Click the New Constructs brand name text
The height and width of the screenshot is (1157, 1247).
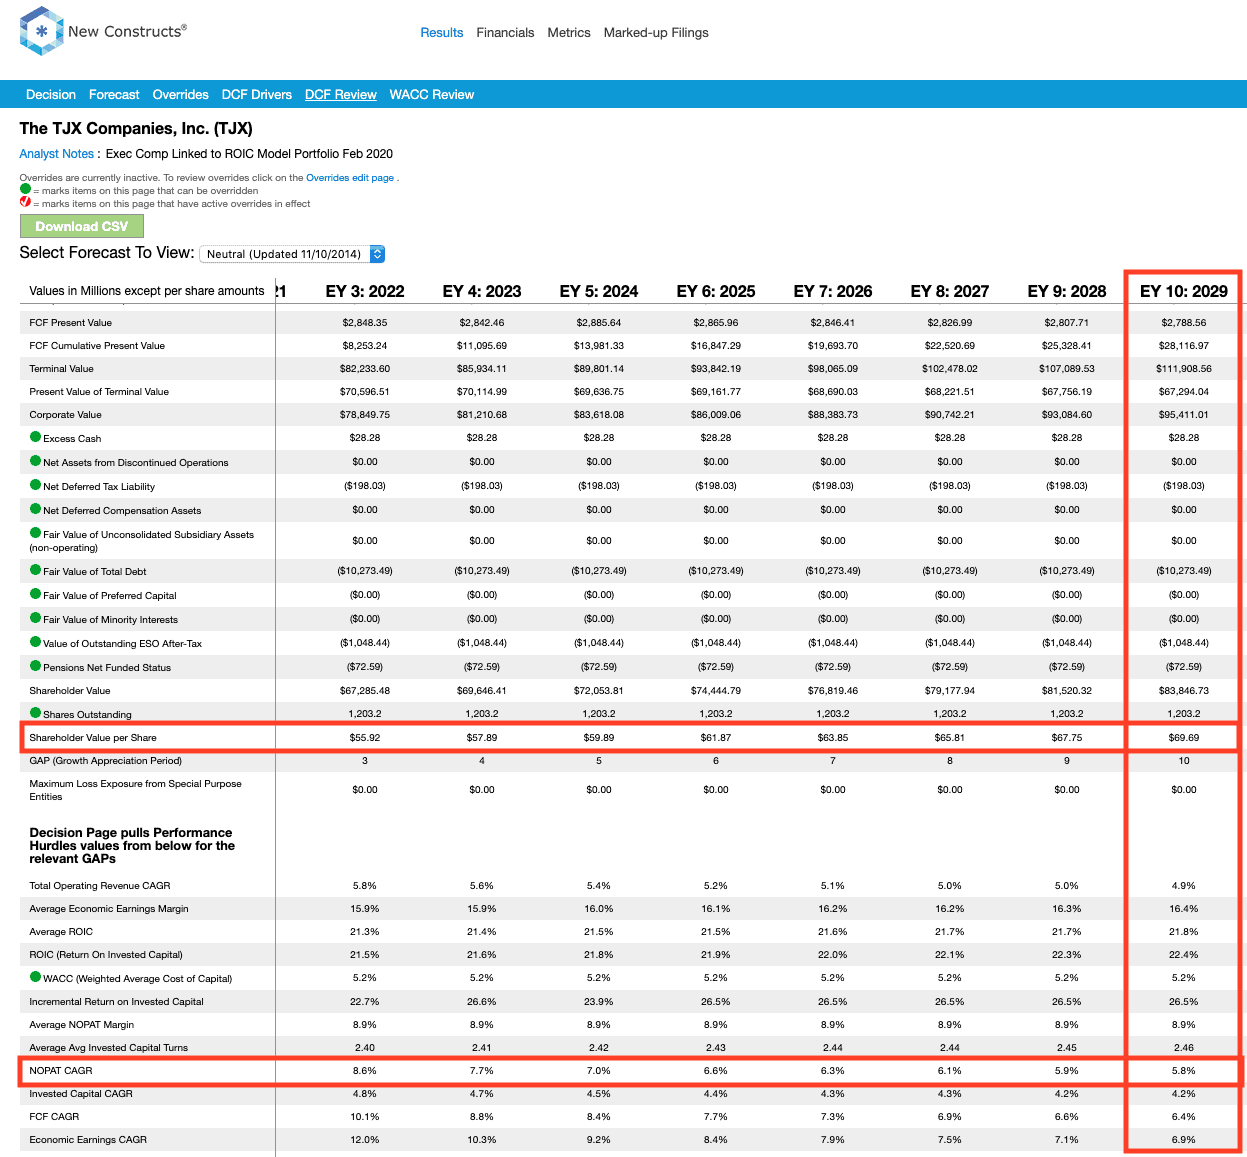click(127, 31)
